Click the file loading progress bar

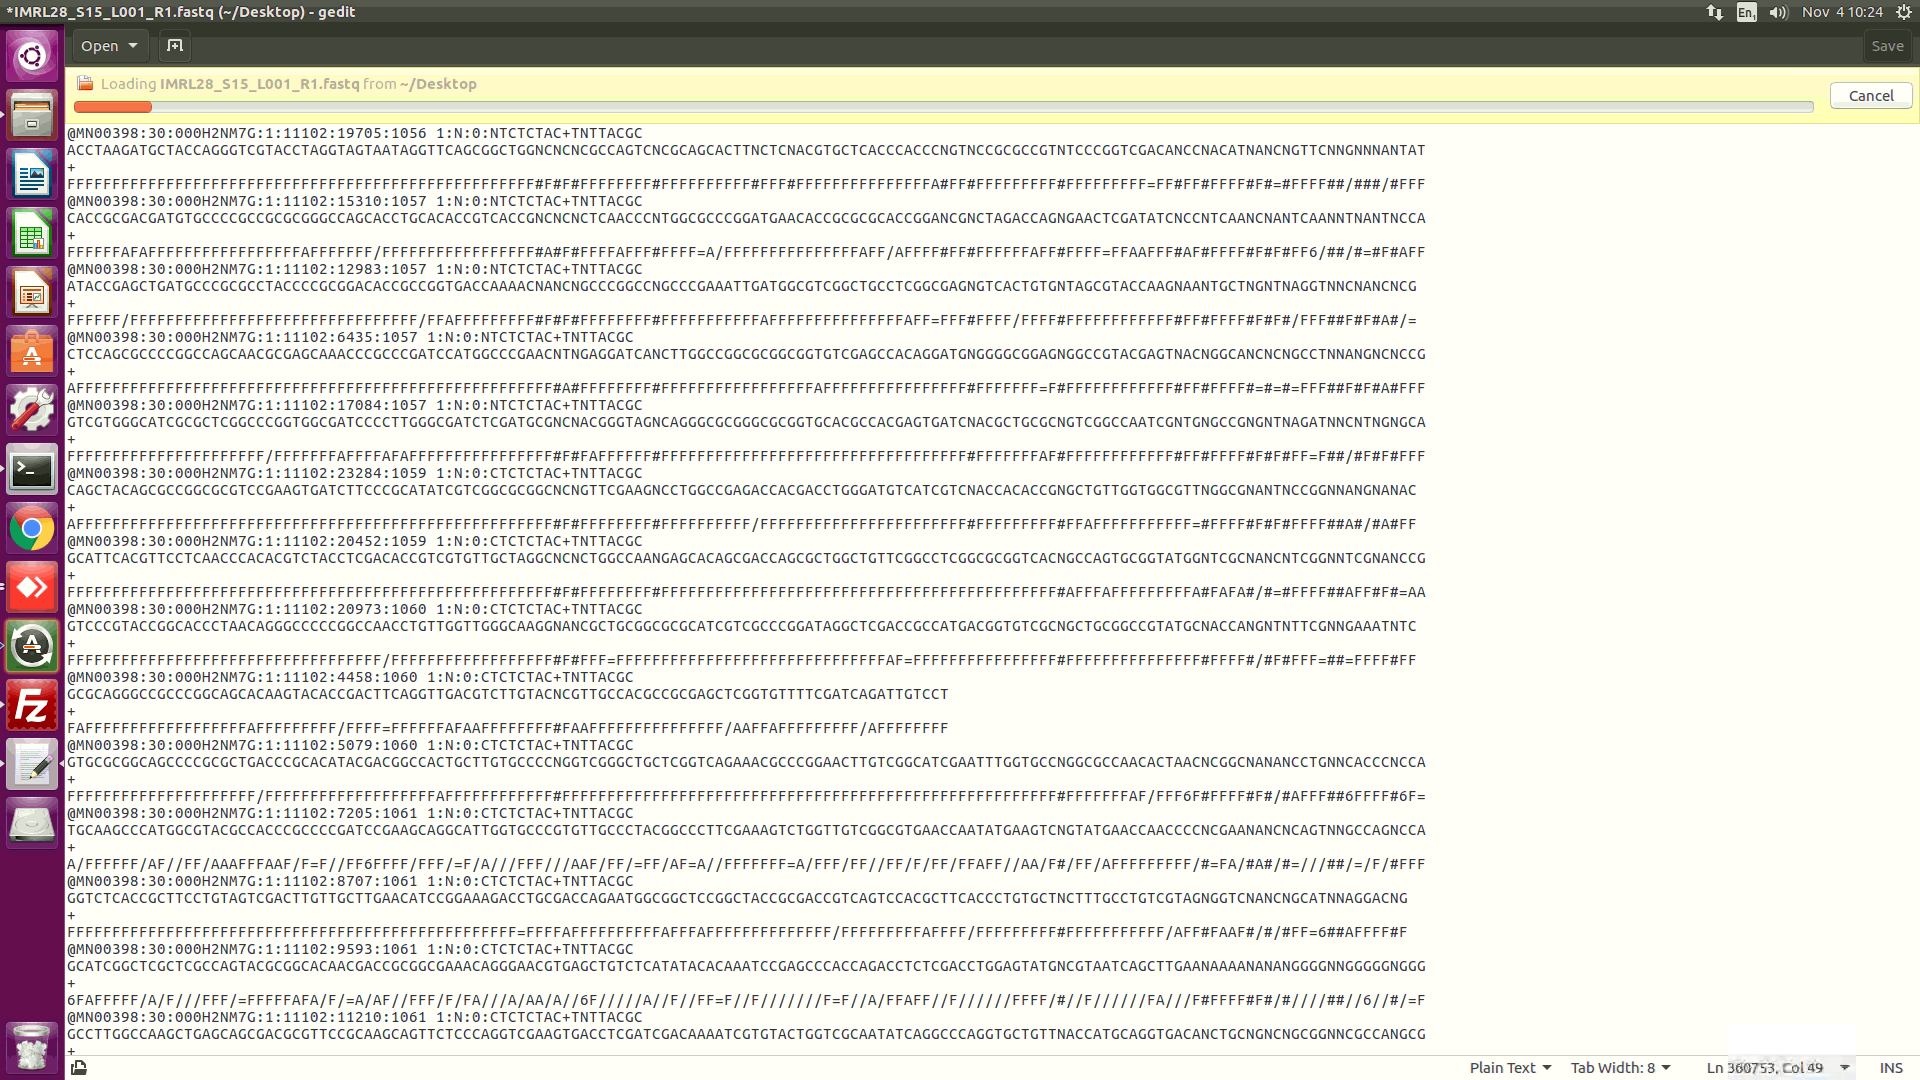[940, 106]
